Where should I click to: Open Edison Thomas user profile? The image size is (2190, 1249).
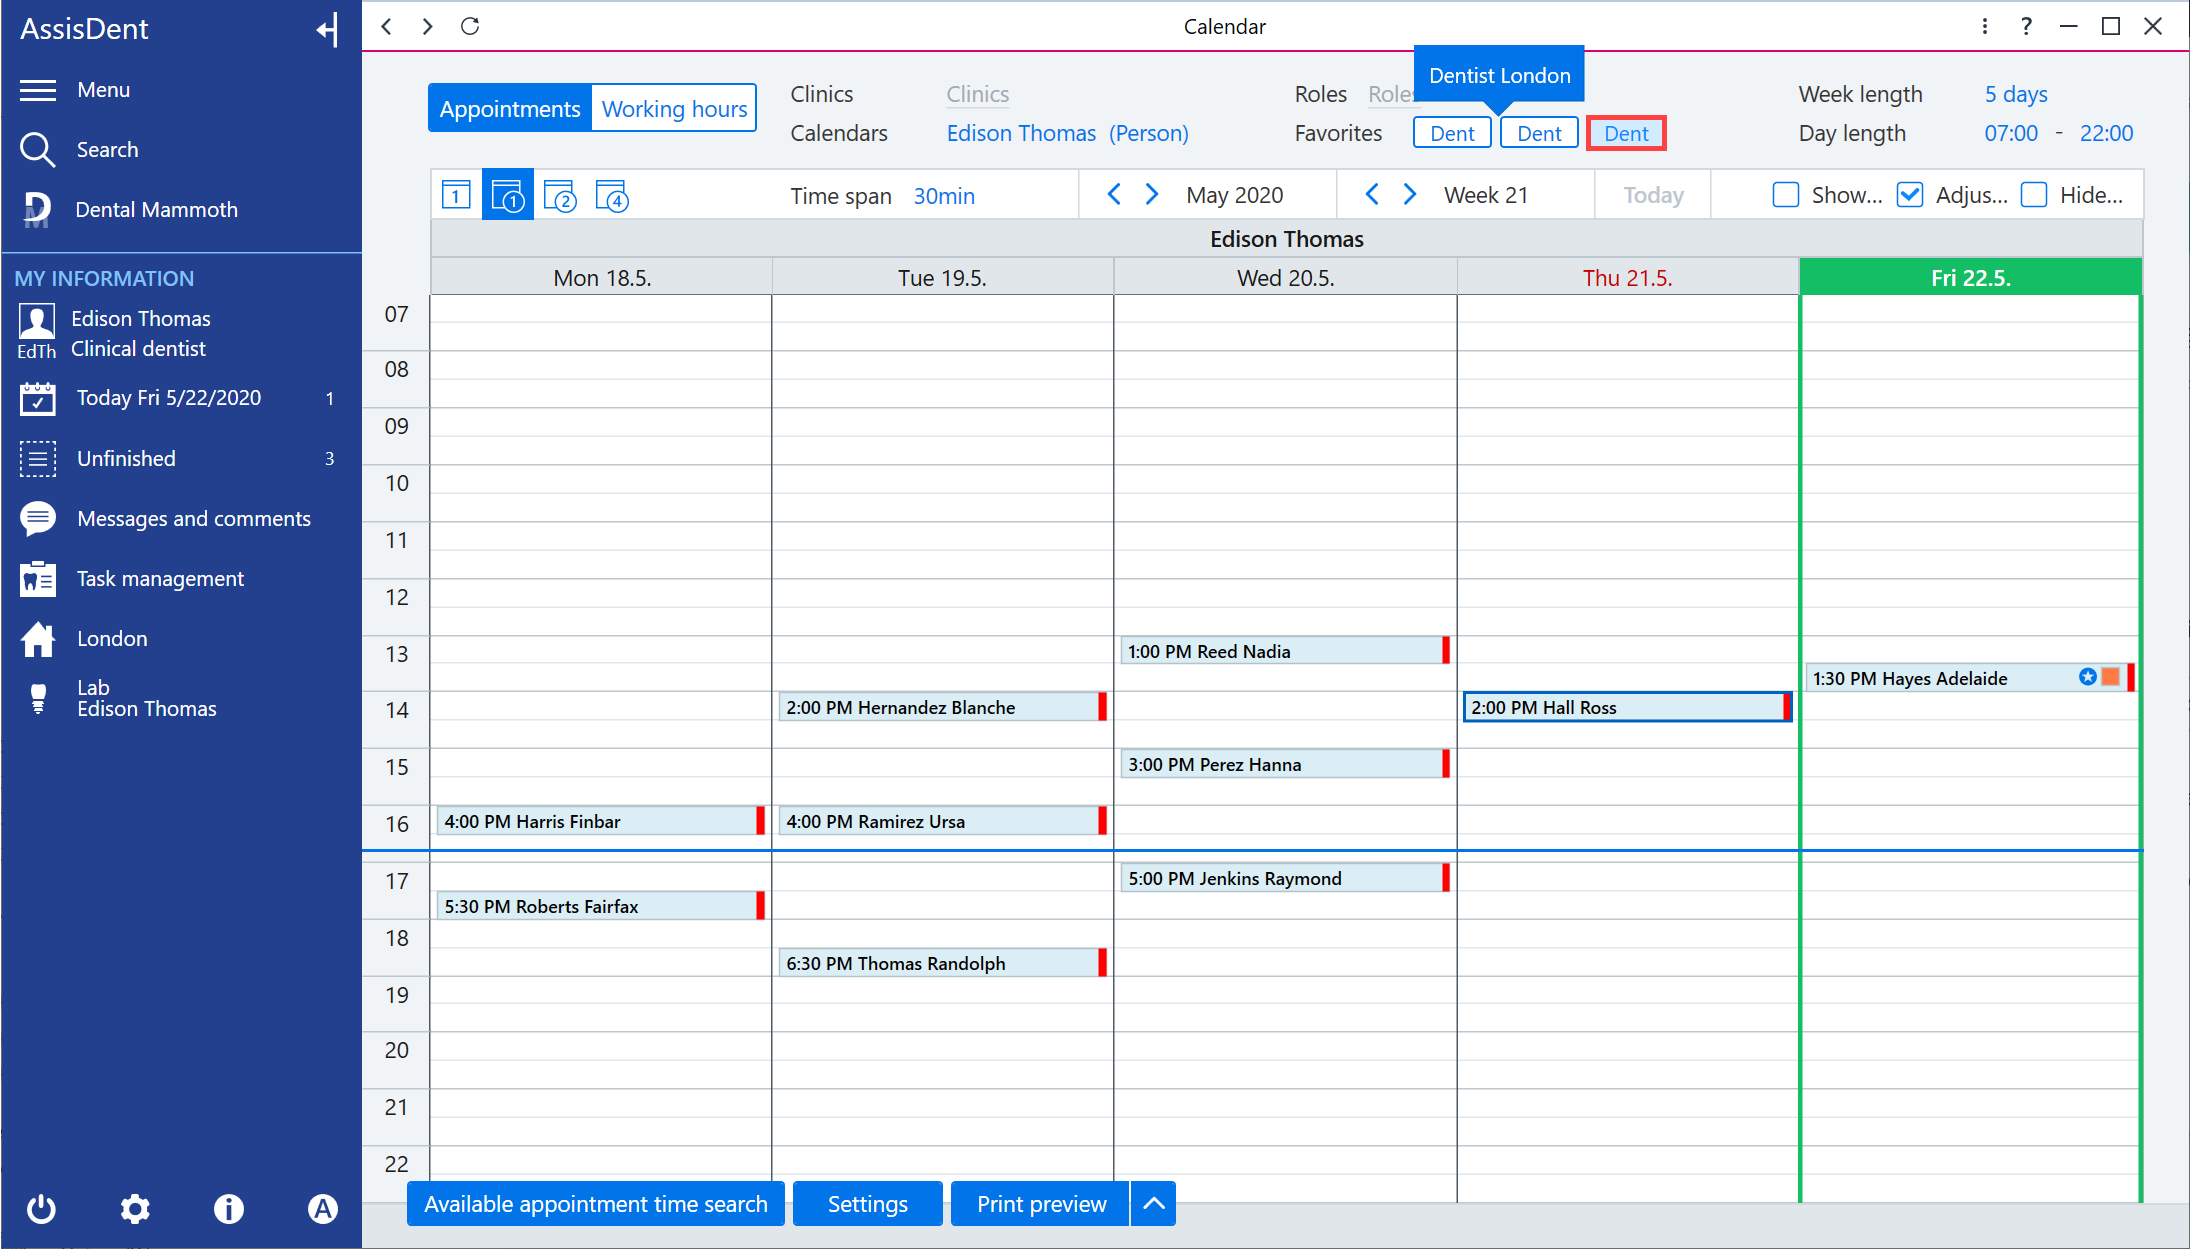coord(115,334)
